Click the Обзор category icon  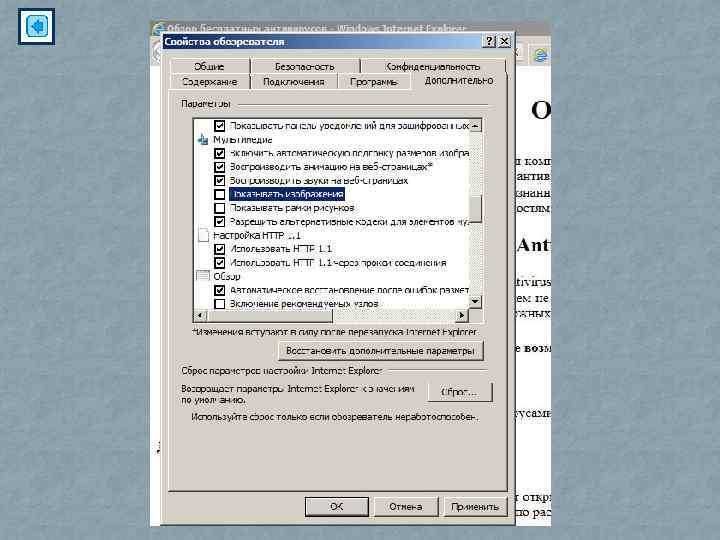pyautogui.click(x=203, y=276)
